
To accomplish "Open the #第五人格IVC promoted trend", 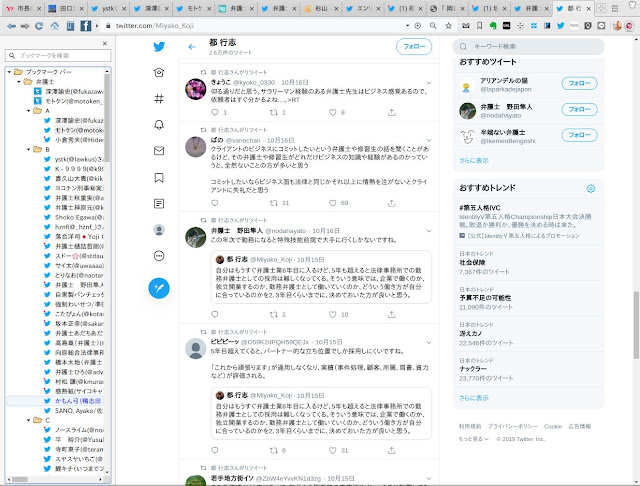I will point(480,208).
